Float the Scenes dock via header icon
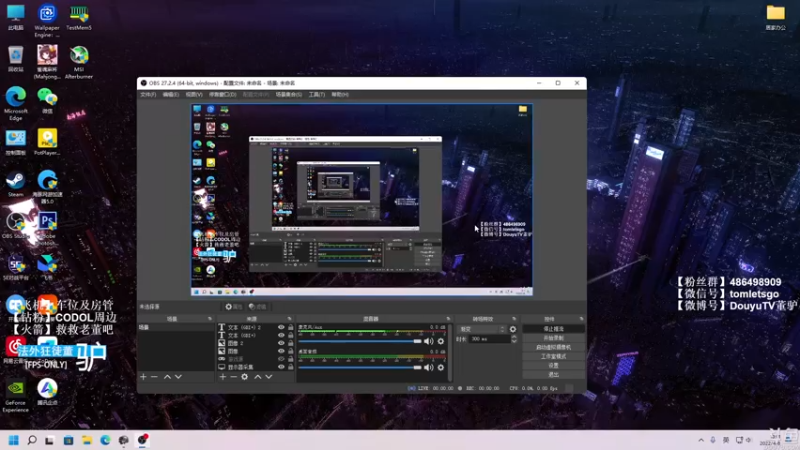The width and height of the screenshot is (800, 450). [210, 319]
